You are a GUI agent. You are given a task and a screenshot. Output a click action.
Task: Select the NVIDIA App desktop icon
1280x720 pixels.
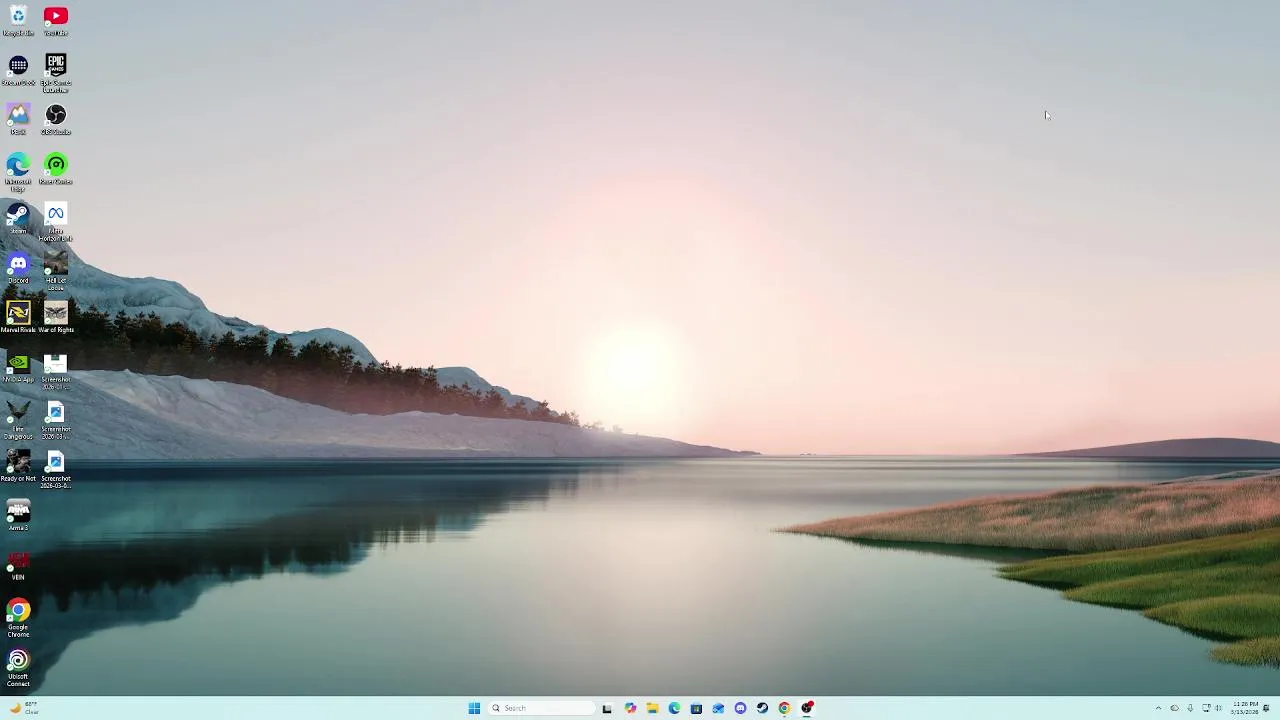[x=18, y=367]
